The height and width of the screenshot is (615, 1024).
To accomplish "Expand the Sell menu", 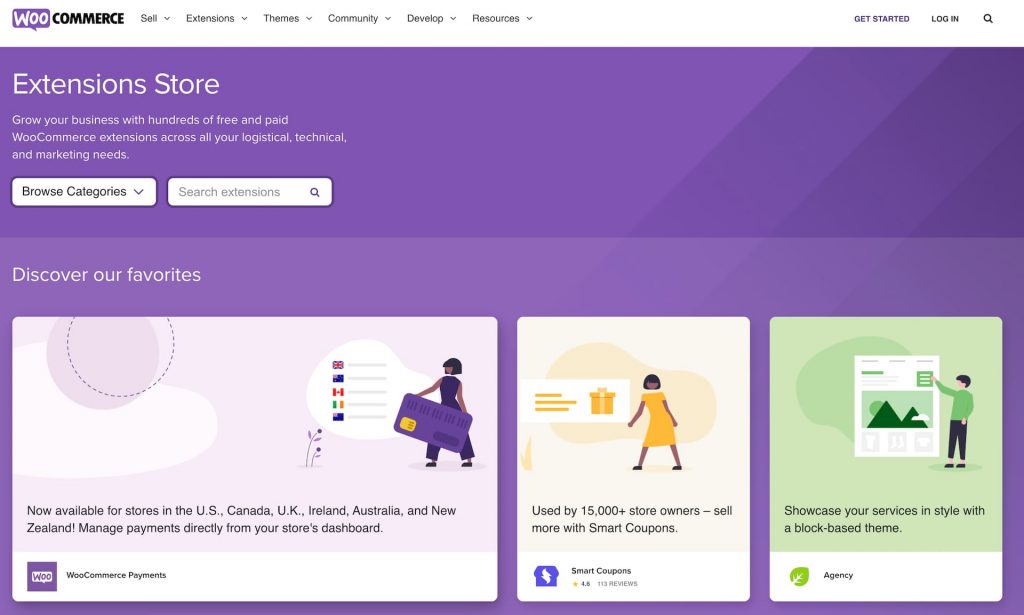I will (155, 18).
